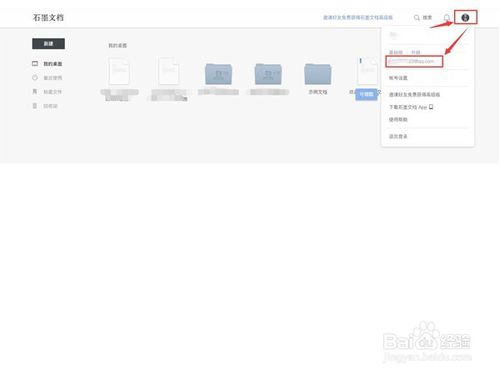Click the invite friends link in header

click(358, 17)
